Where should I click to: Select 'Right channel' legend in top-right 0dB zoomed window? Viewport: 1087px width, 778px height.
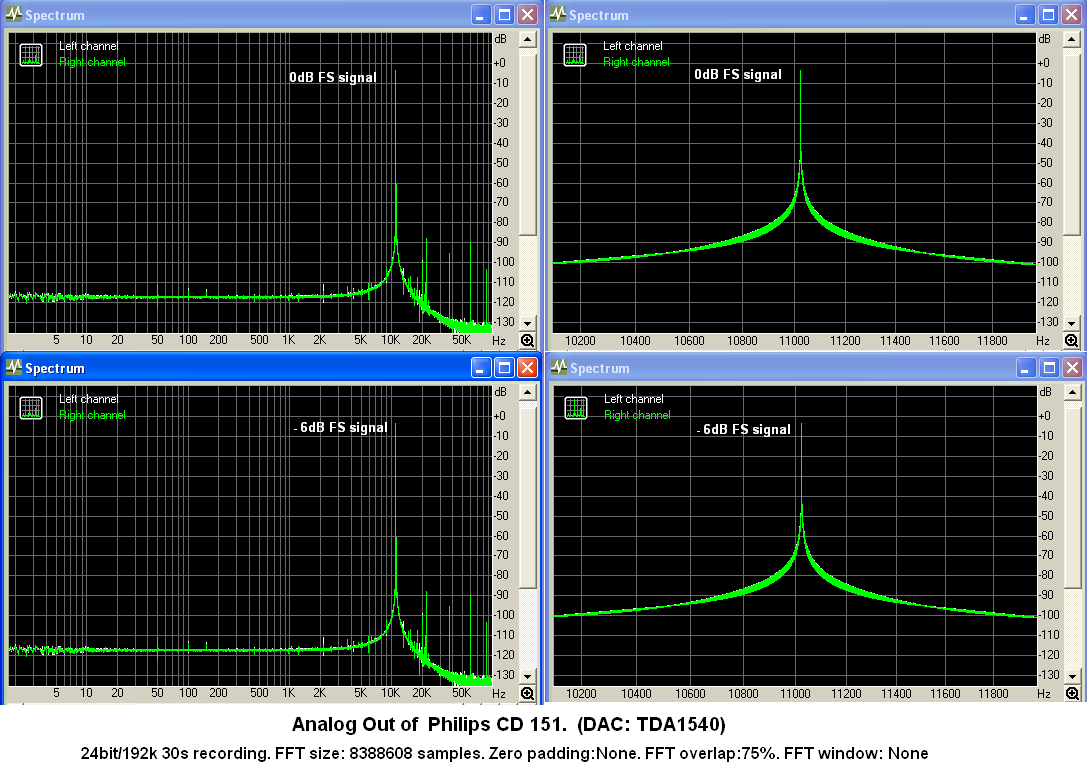pyautogui.click(x=636, y=62)
